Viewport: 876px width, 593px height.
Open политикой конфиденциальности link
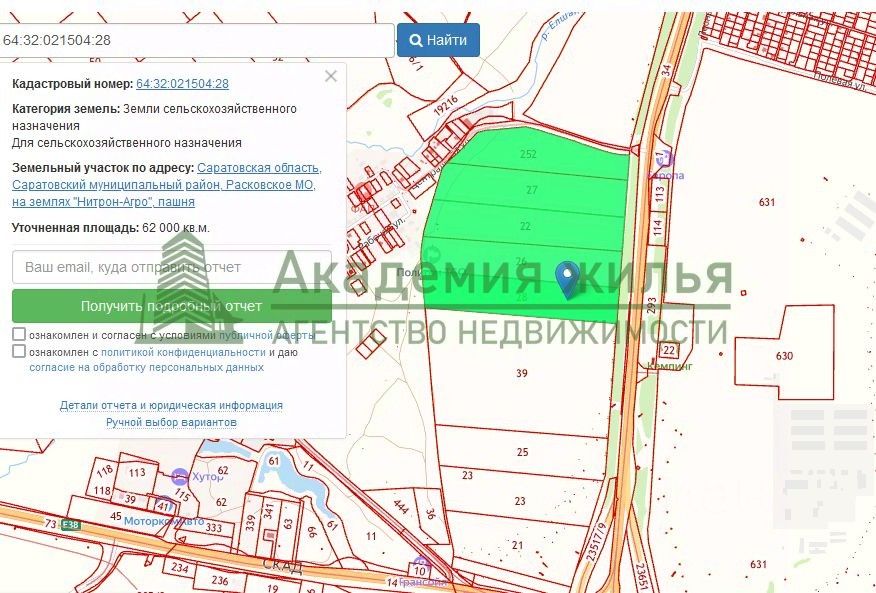(183, 352)
